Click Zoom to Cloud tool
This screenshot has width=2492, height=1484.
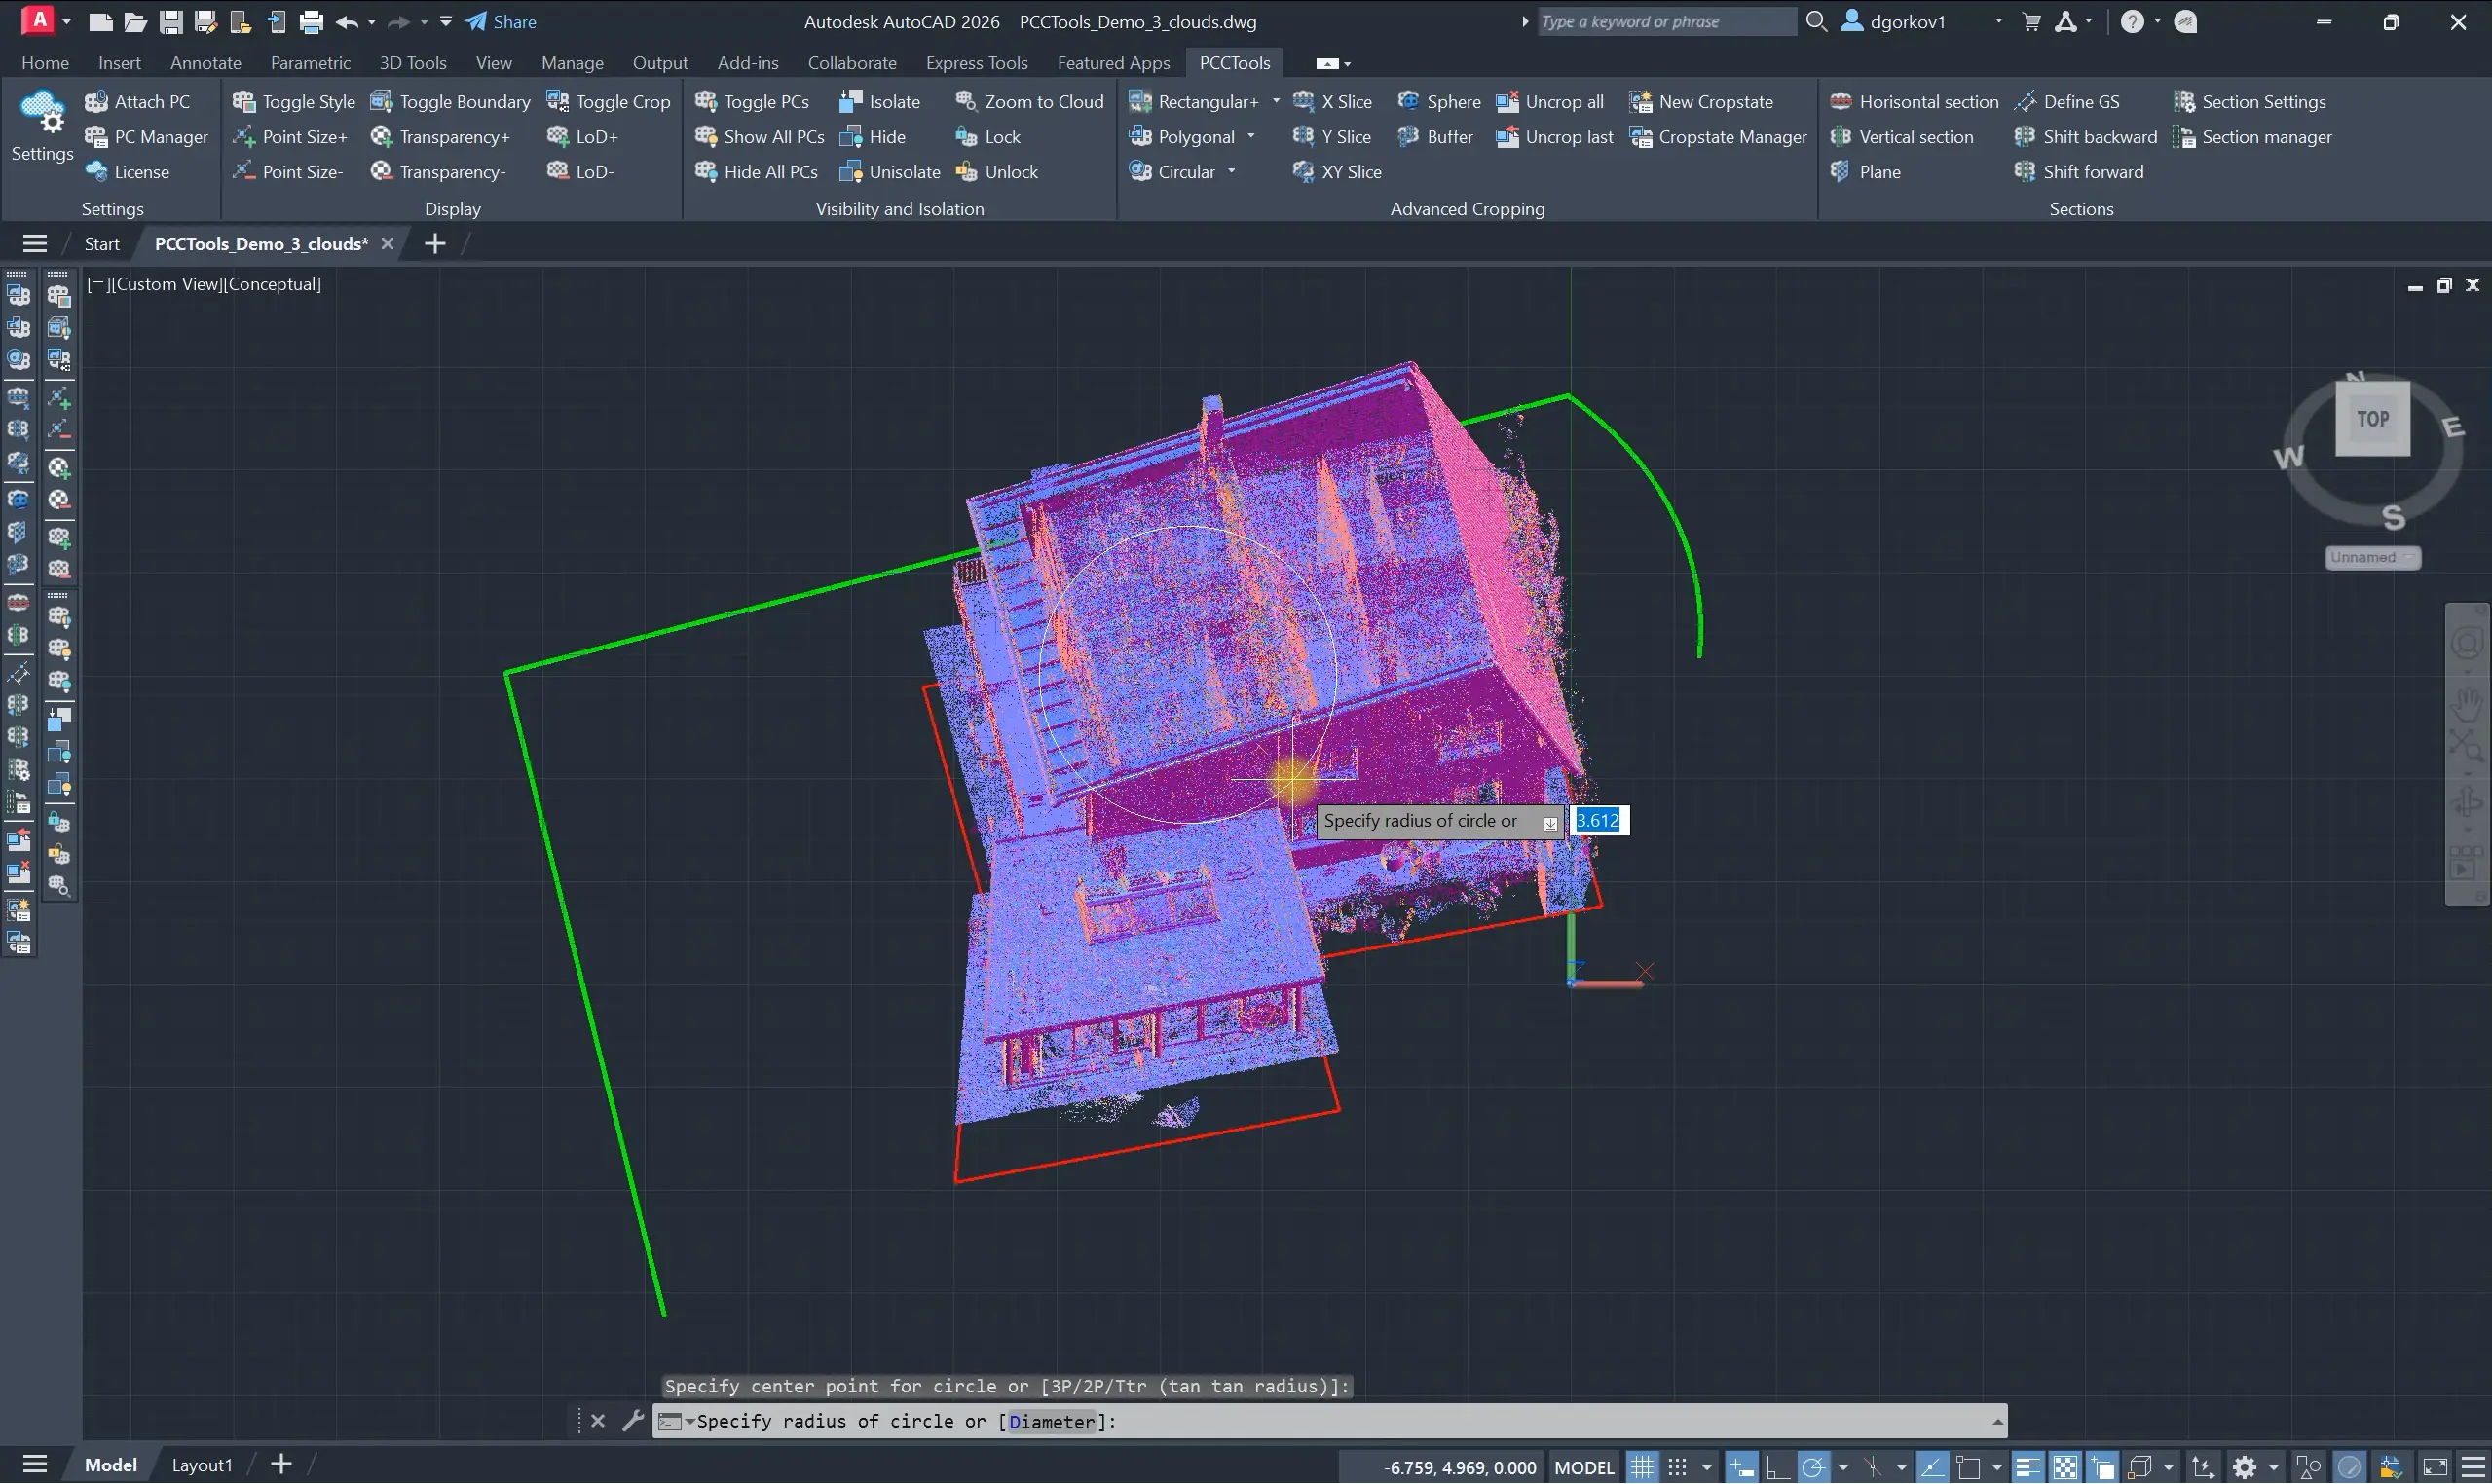[1030, 101]
